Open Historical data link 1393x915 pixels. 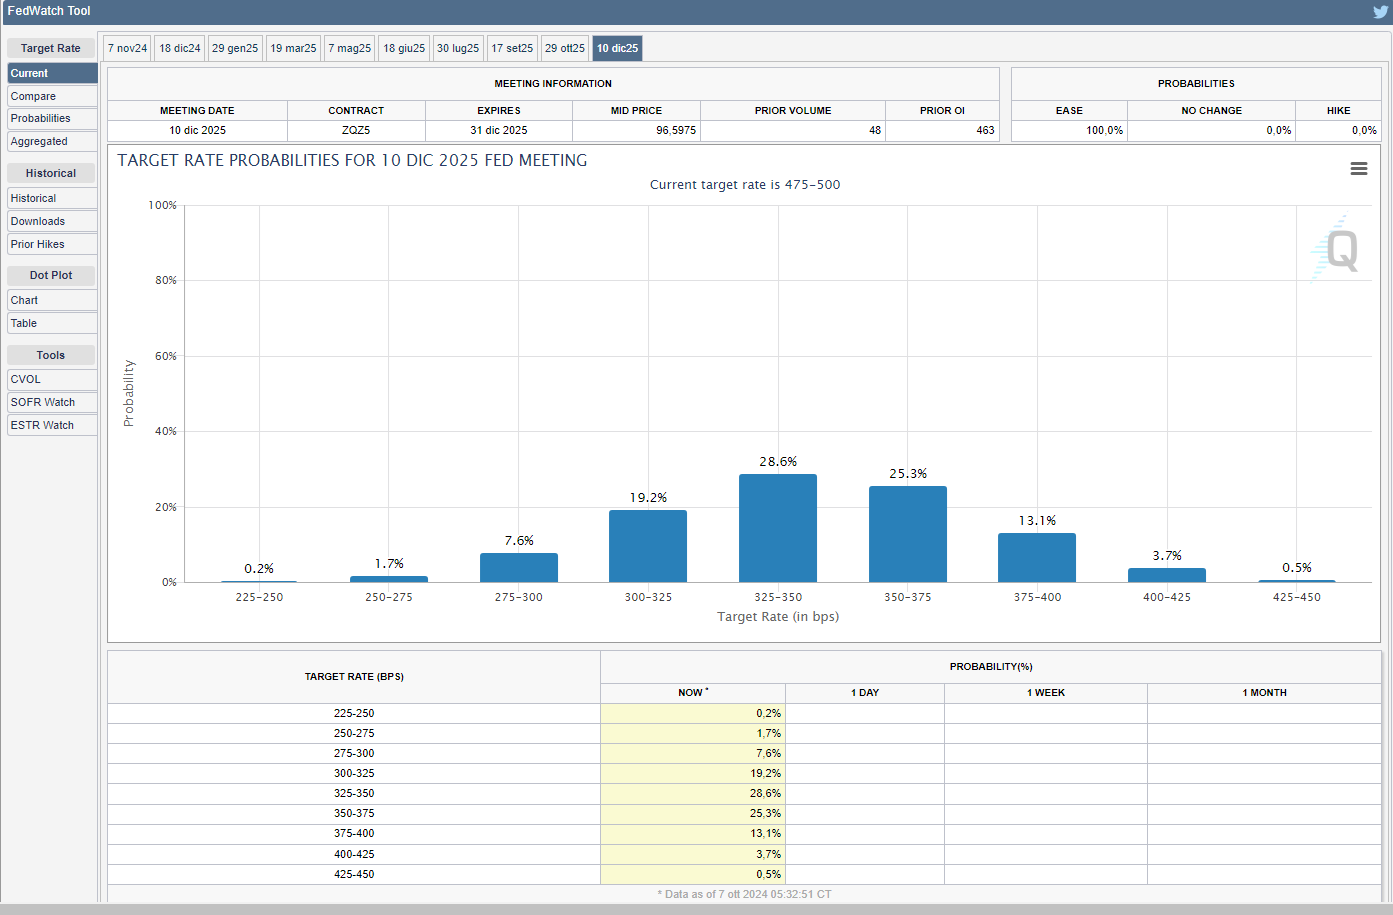coord(52,198)
